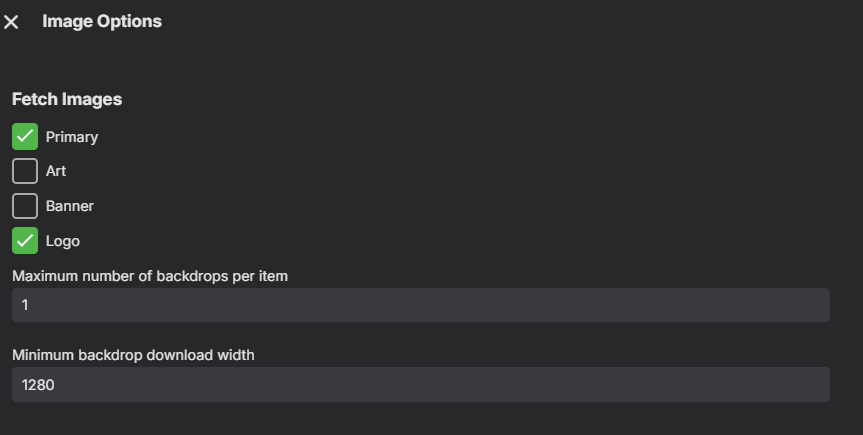
Task: Disable Logo image fetching
Action: (x=25, y=241)
